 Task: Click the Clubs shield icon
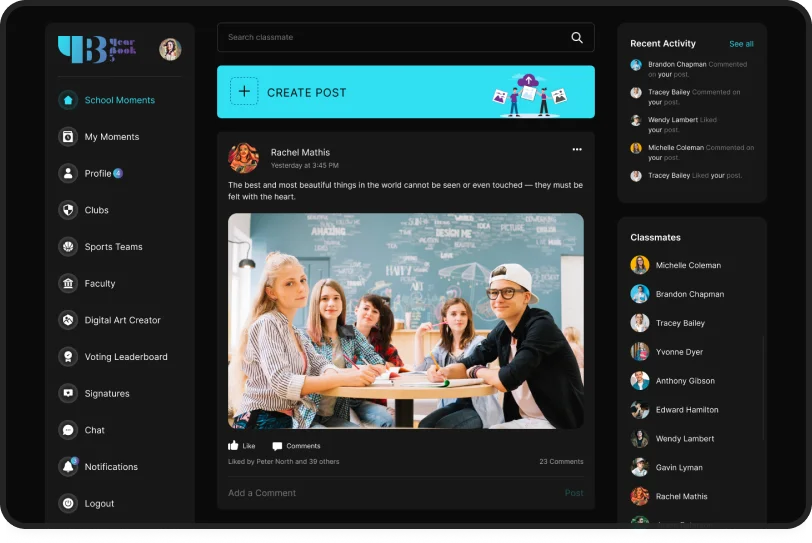coord(68,210)
